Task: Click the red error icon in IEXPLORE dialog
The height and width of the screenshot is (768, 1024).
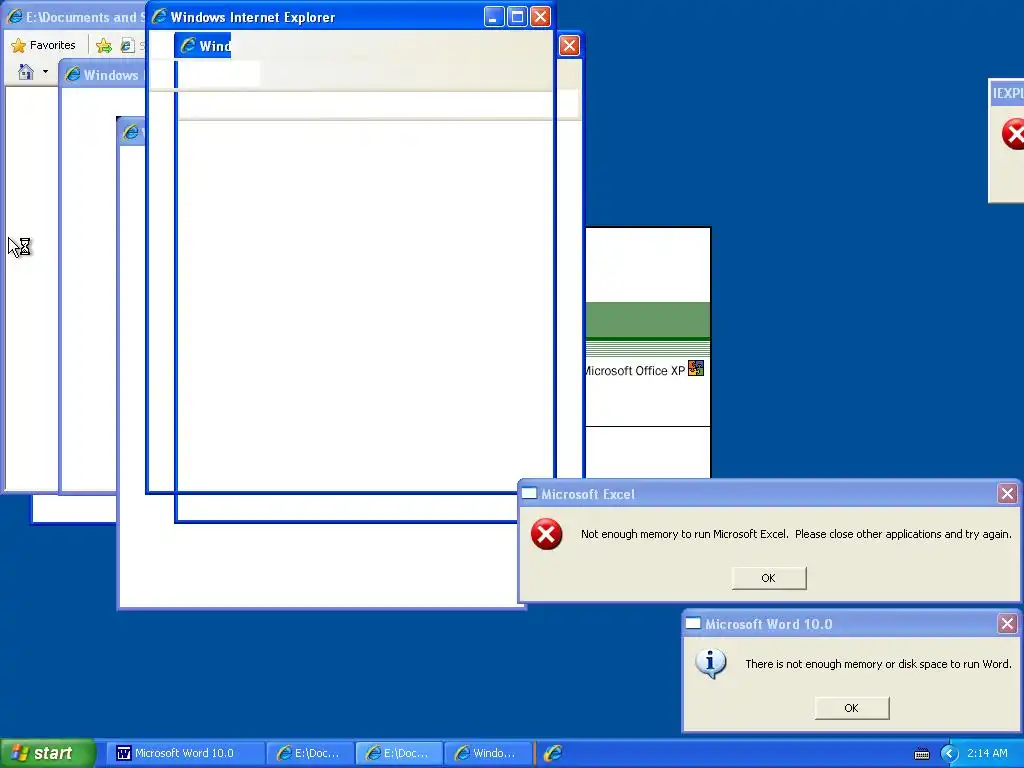Action: (x=1013, y=134)
